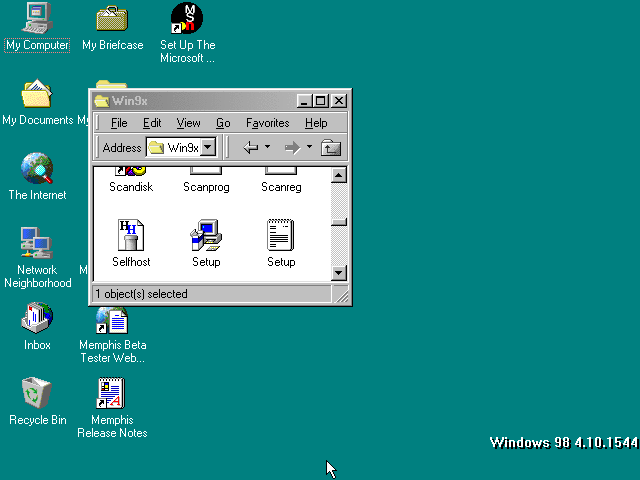Screen dimensions: 640x480
Task: Open the Favorites menu
Action: point(267,123)
